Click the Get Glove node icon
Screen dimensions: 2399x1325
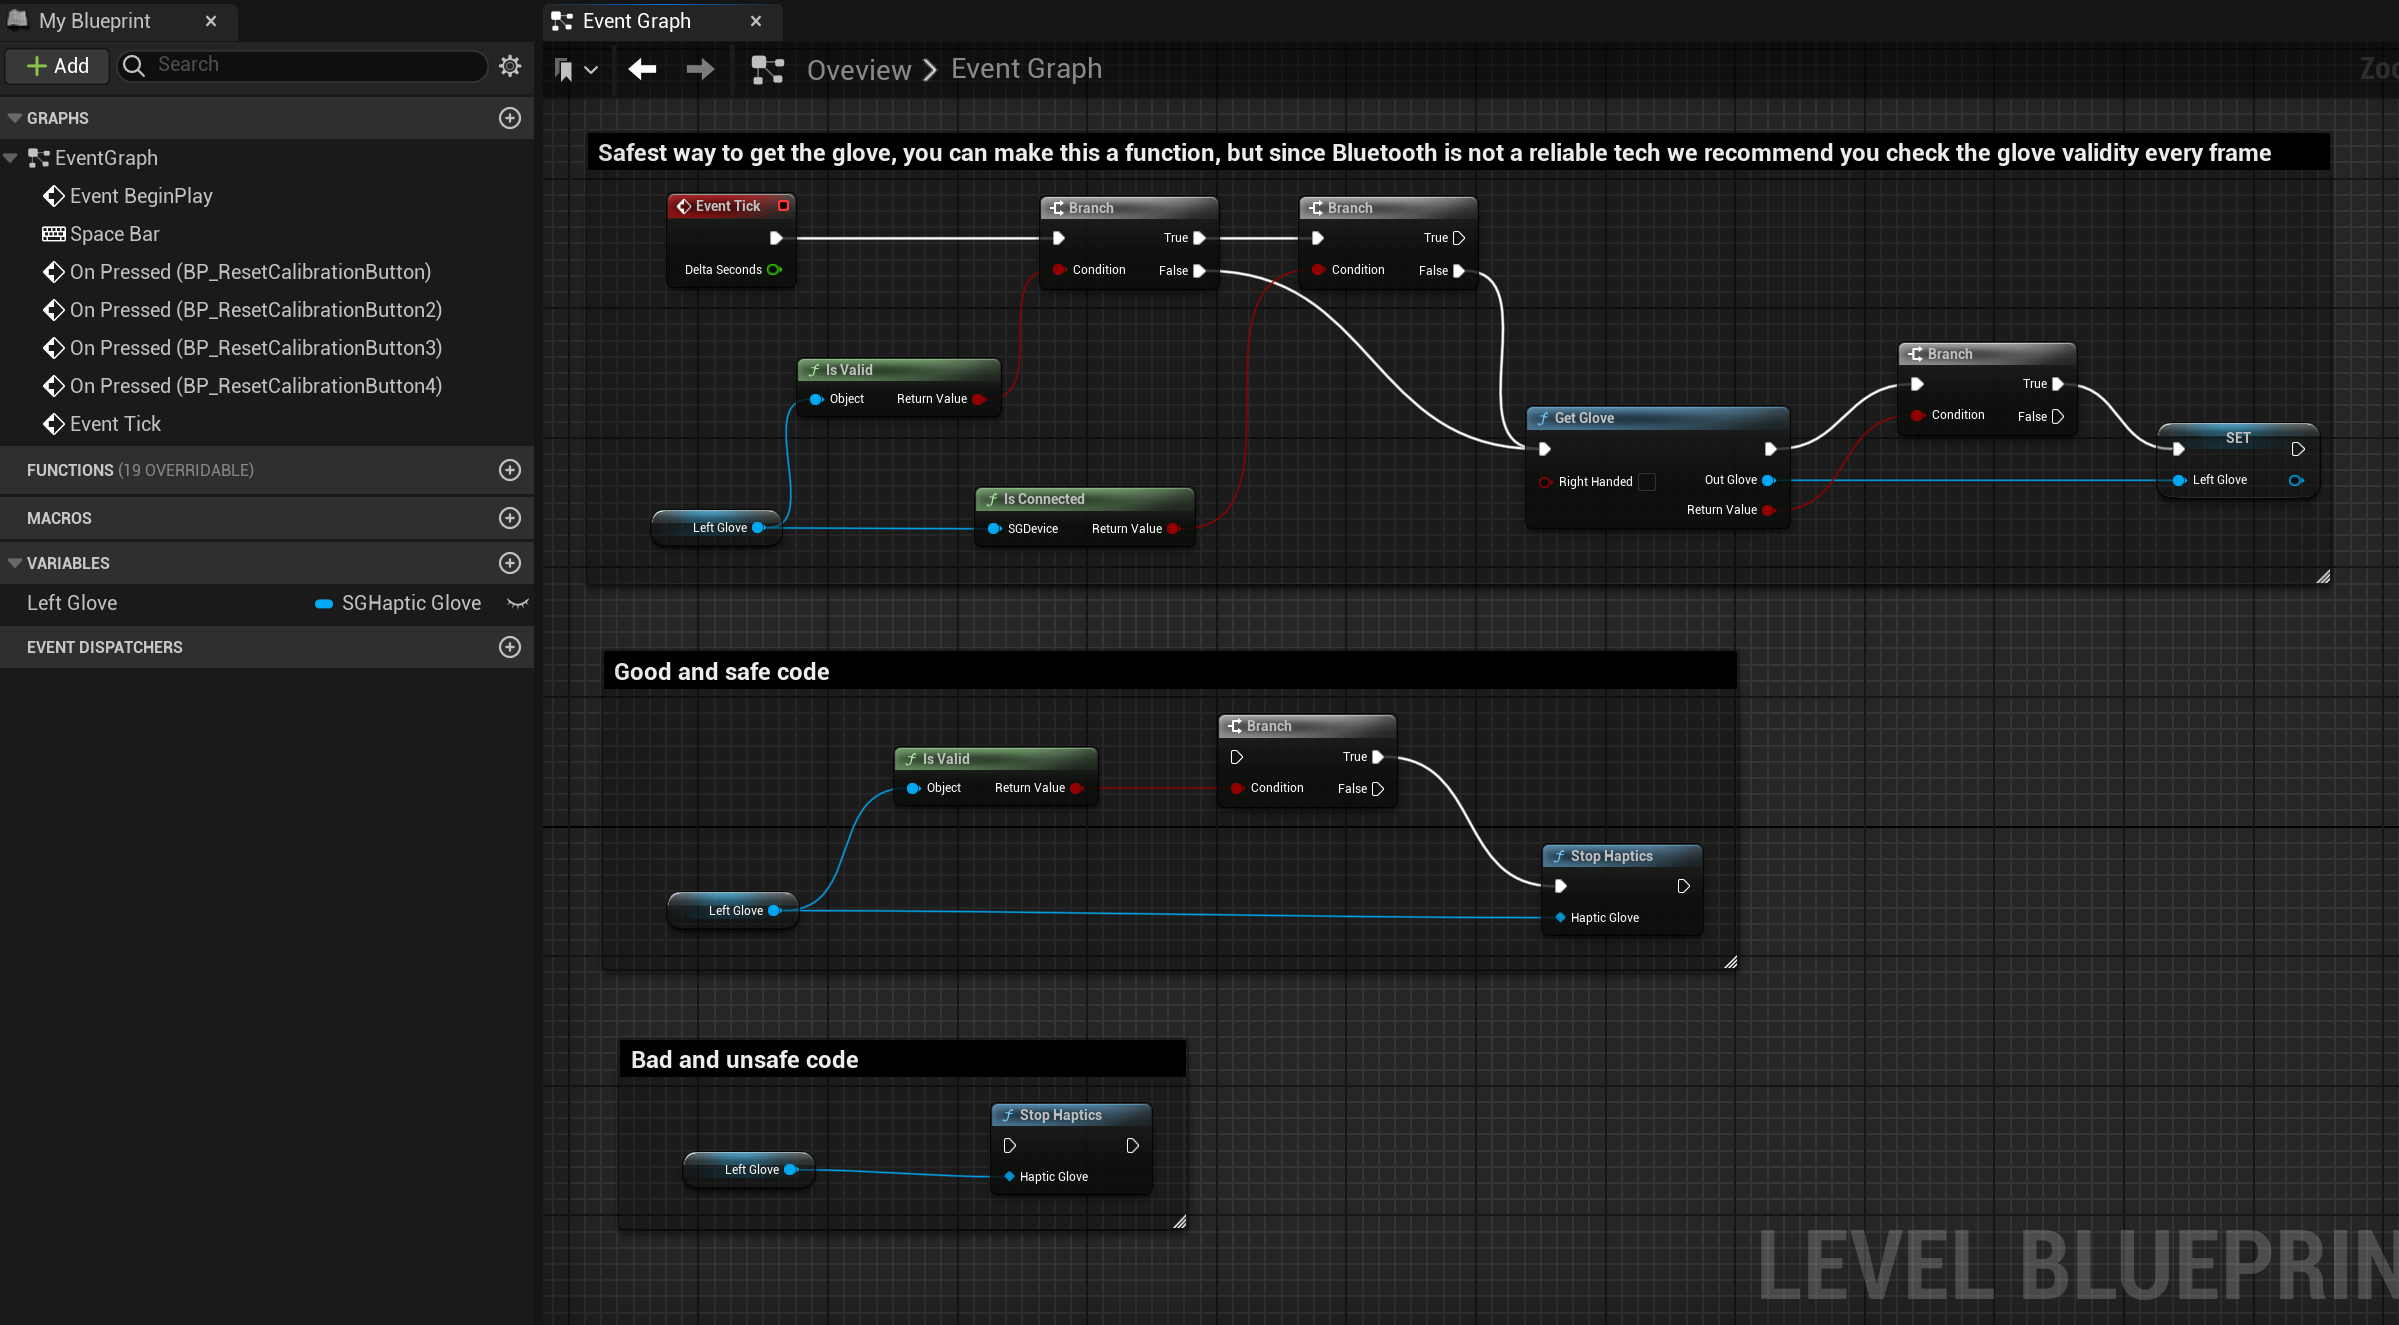1541,416
